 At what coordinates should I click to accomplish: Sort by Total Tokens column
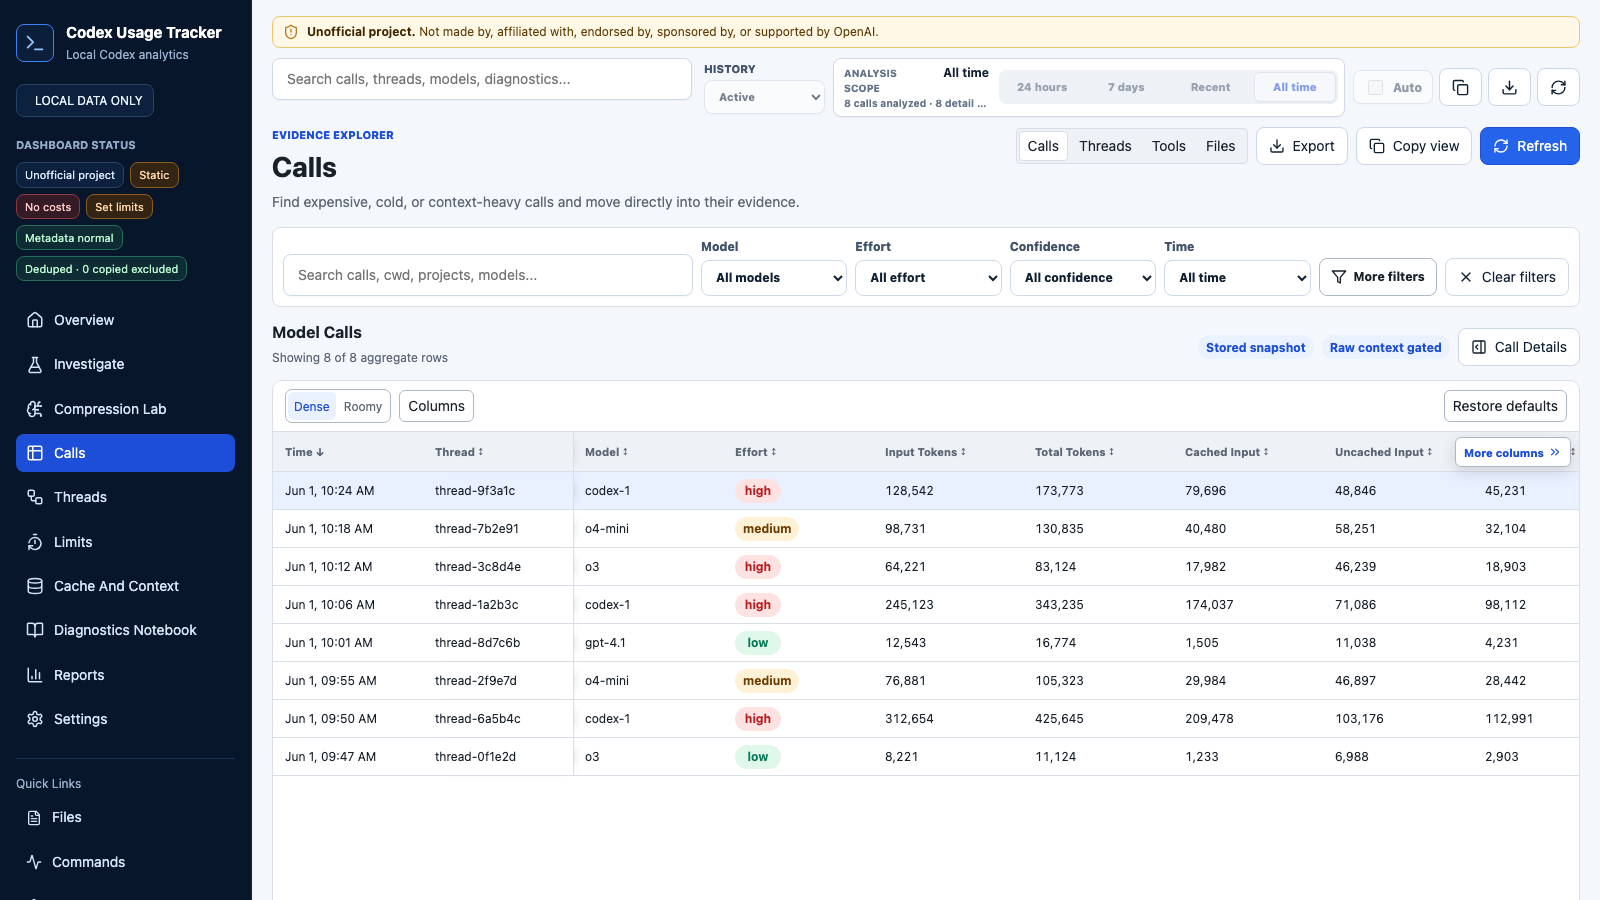1074,452
